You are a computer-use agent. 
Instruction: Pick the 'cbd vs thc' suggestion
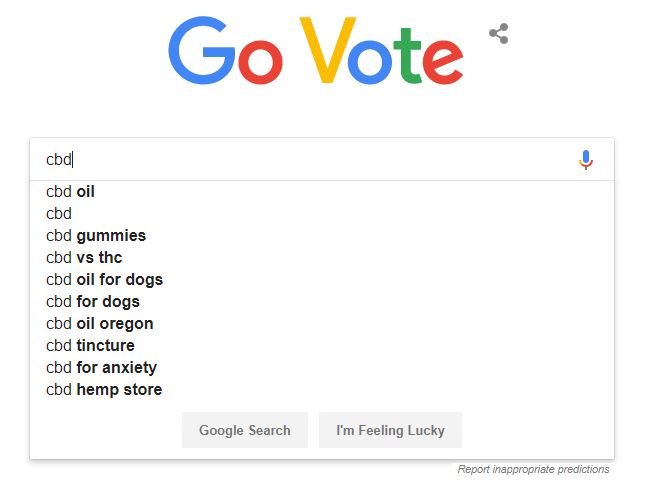pyautogui.click(x=322, y=257)
